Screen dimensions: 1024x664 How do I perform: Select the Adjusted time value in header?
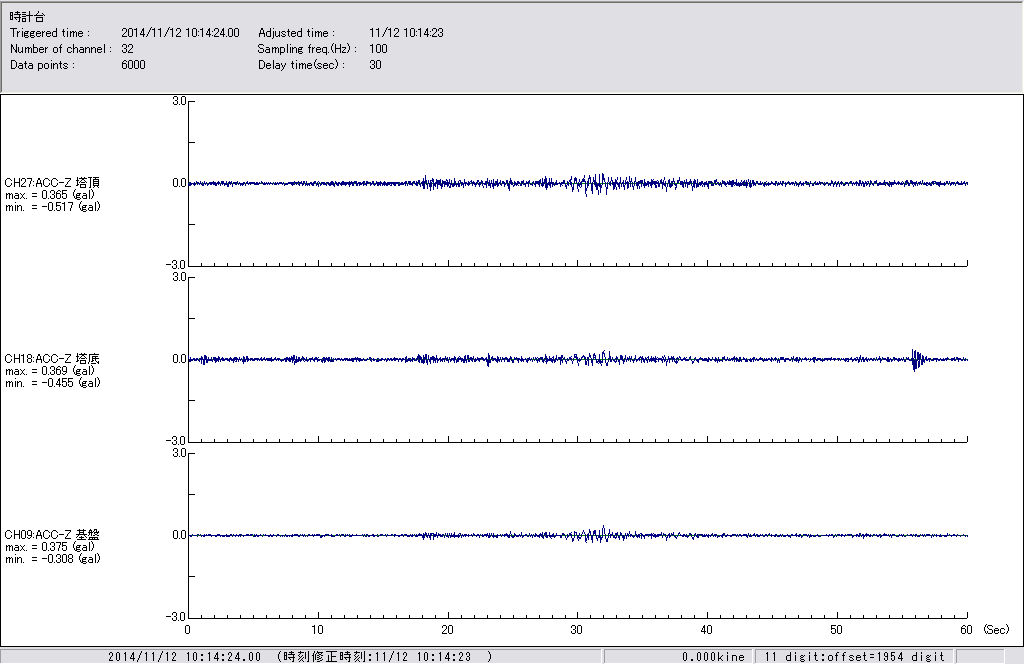tap(406, 33)
